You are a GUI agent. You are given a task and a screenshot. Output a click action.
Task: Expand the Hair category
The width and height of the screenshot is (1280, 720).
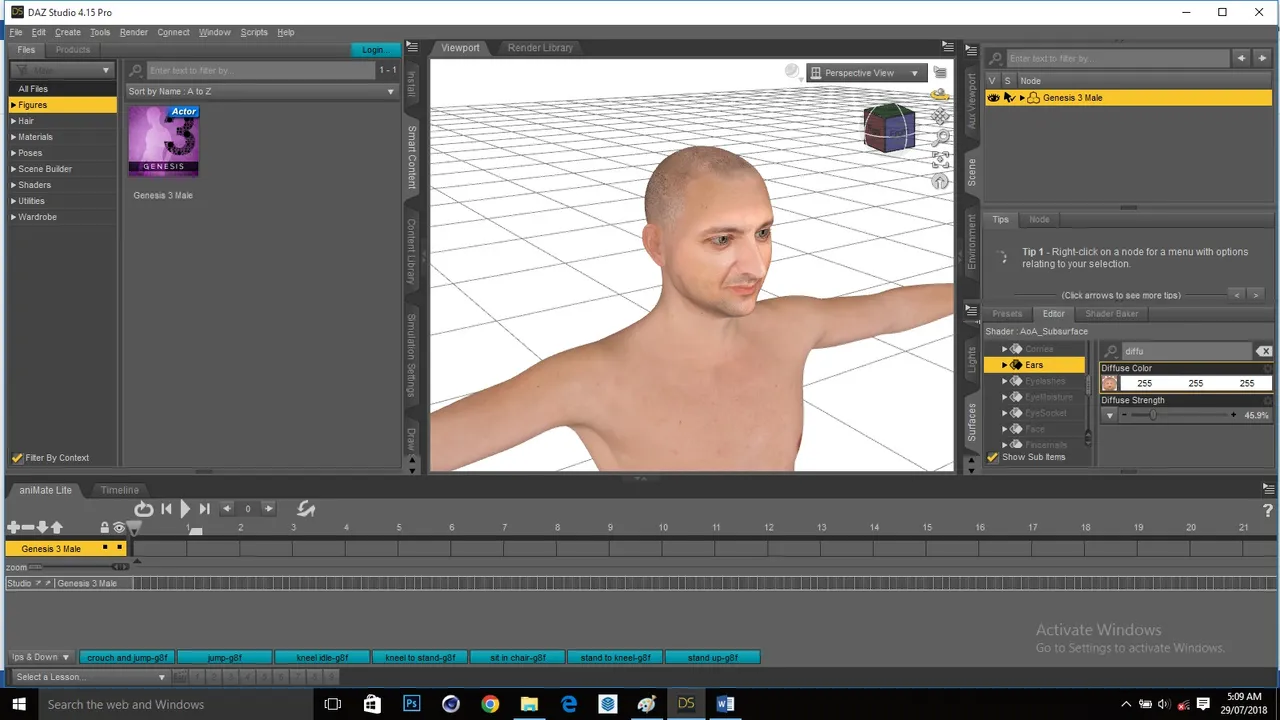pyautogui.click(x=14, y=121)
